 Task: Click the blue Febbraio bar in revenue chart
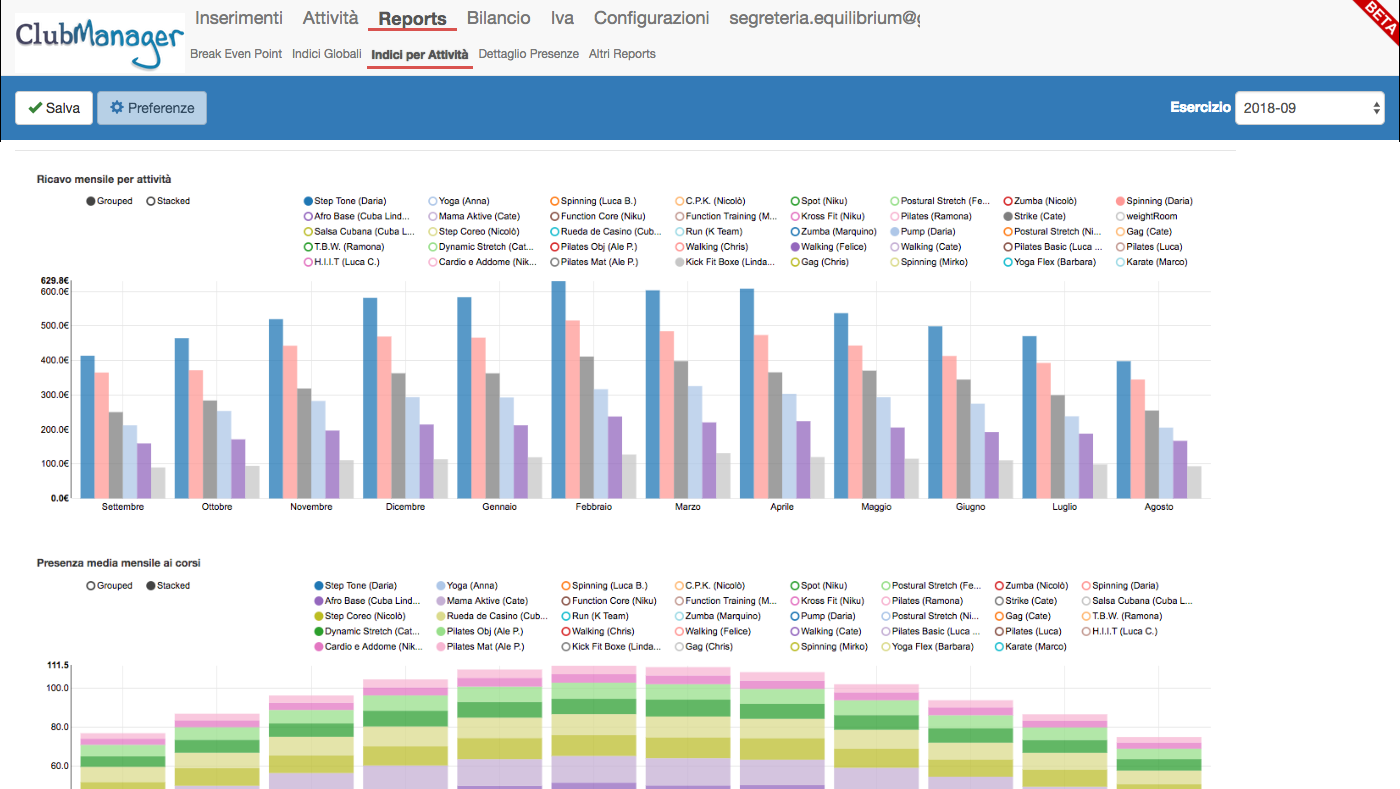558,390
